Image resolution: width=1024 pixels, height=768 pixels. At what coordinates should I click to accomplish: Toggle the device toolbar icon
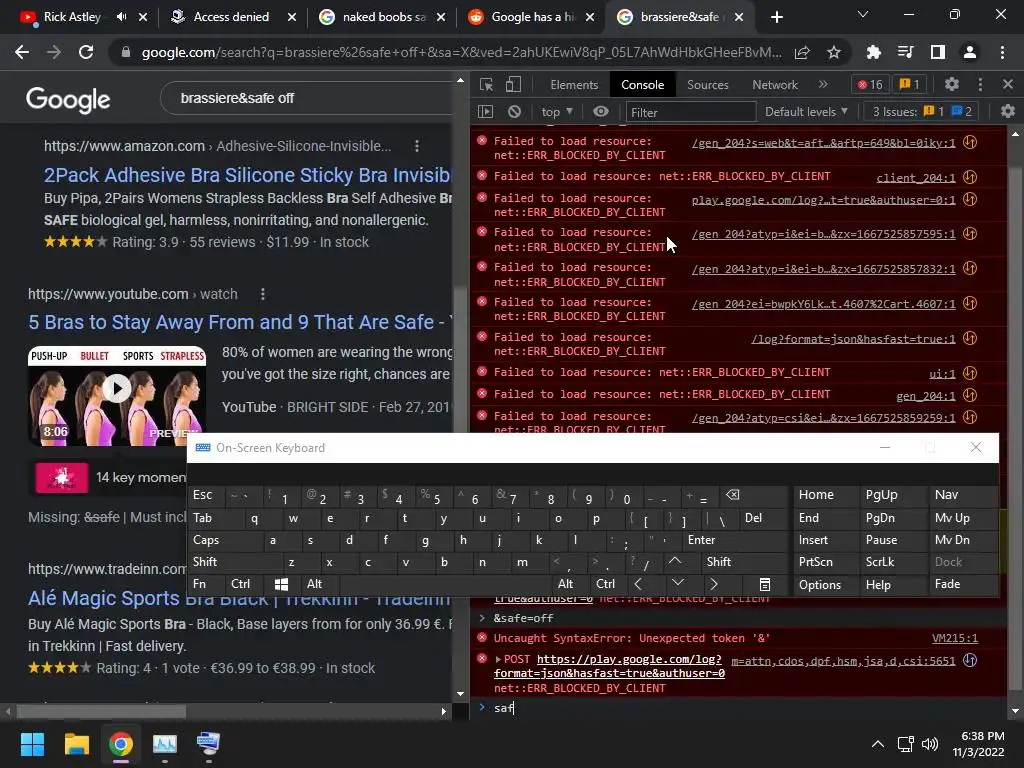pyautogui.click(x=513, y=84)
